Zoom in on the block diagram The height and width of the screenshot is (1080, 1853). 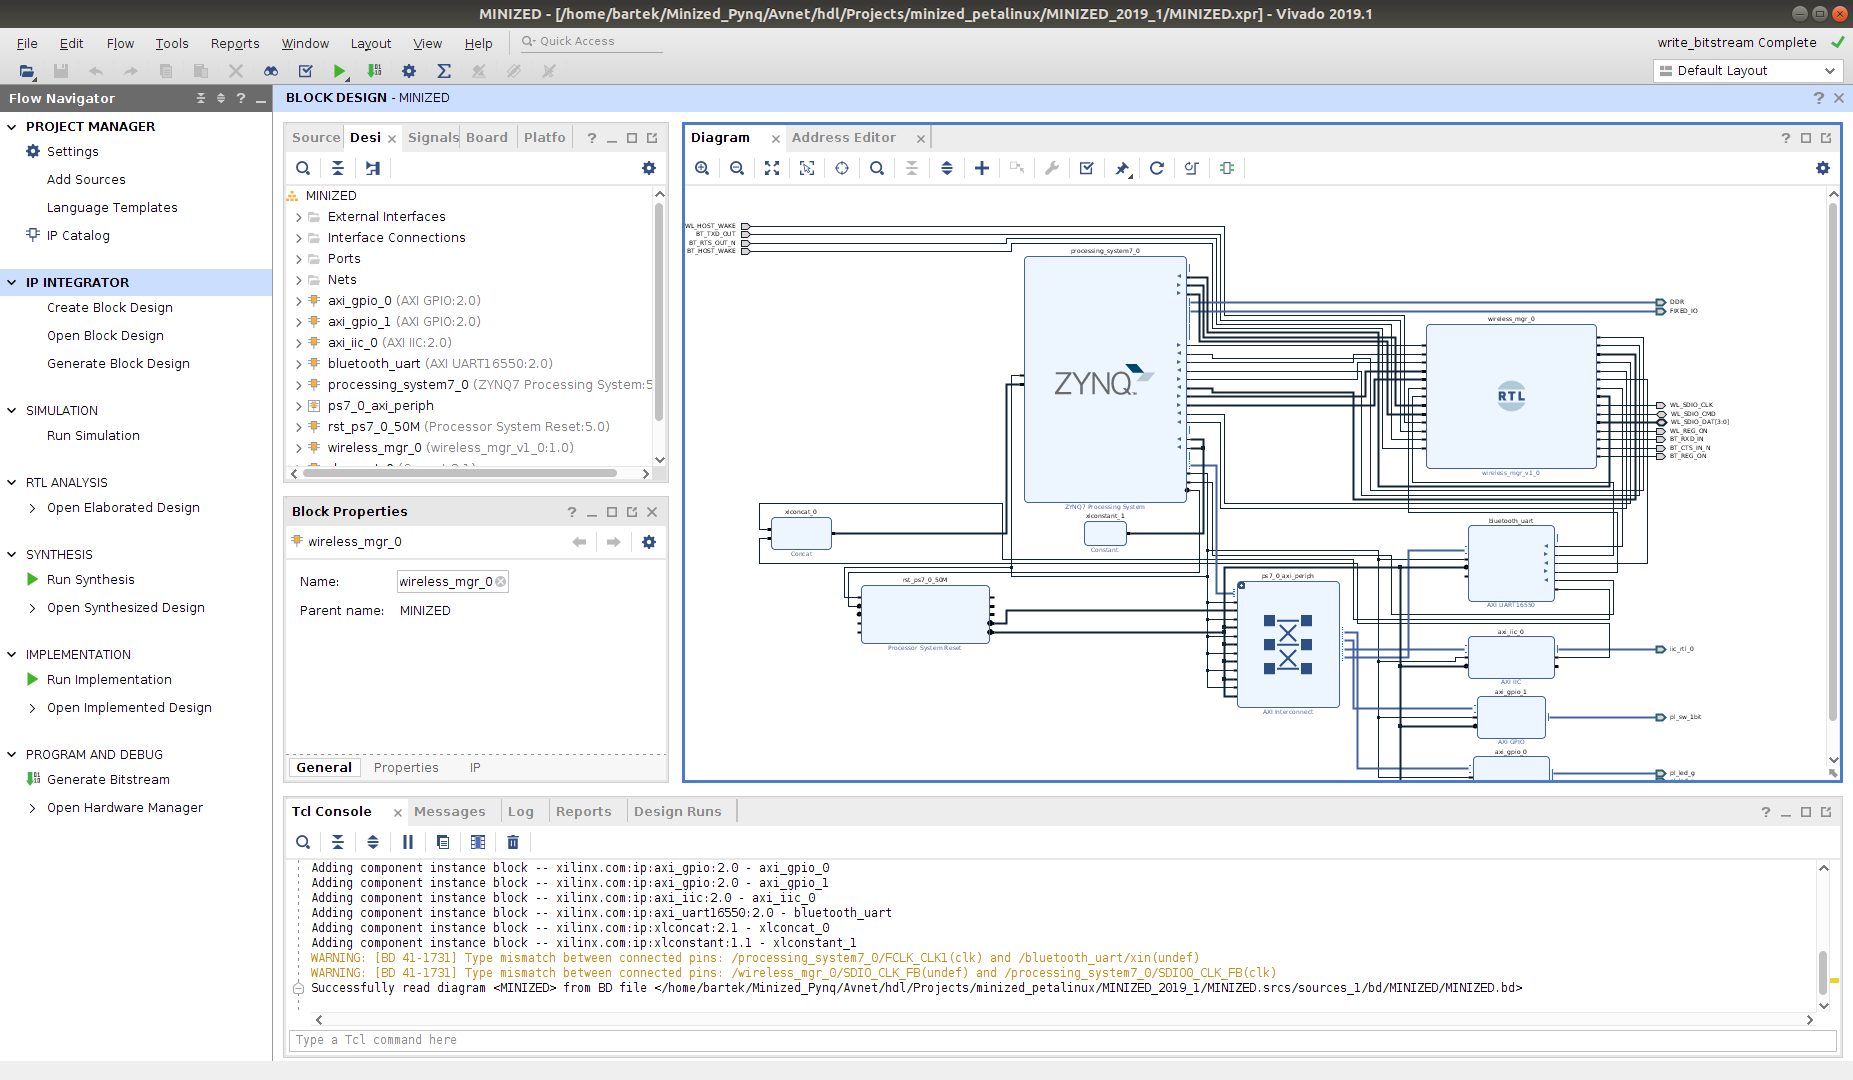coord(702,168)
